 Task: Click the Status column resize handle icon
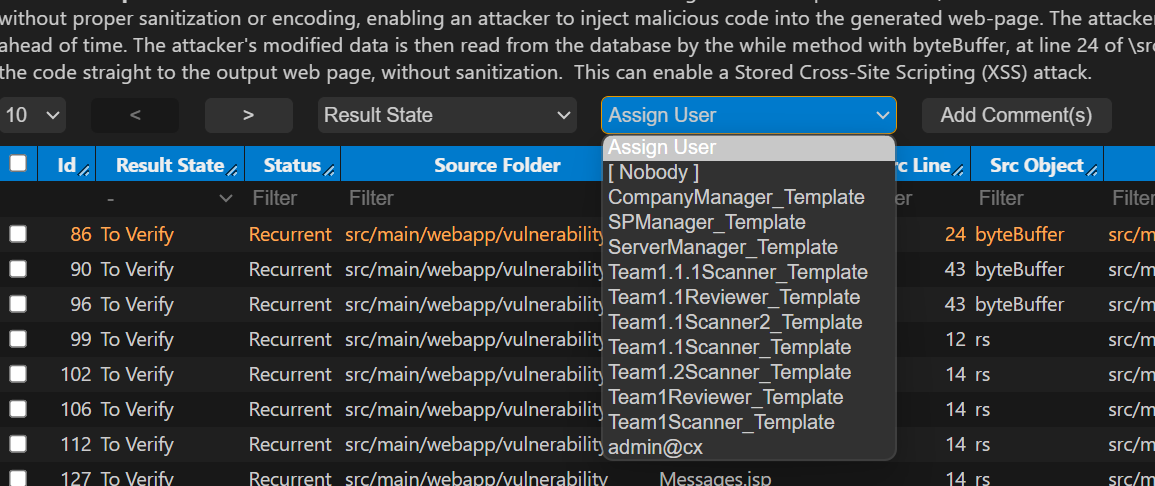click(329, 171)
